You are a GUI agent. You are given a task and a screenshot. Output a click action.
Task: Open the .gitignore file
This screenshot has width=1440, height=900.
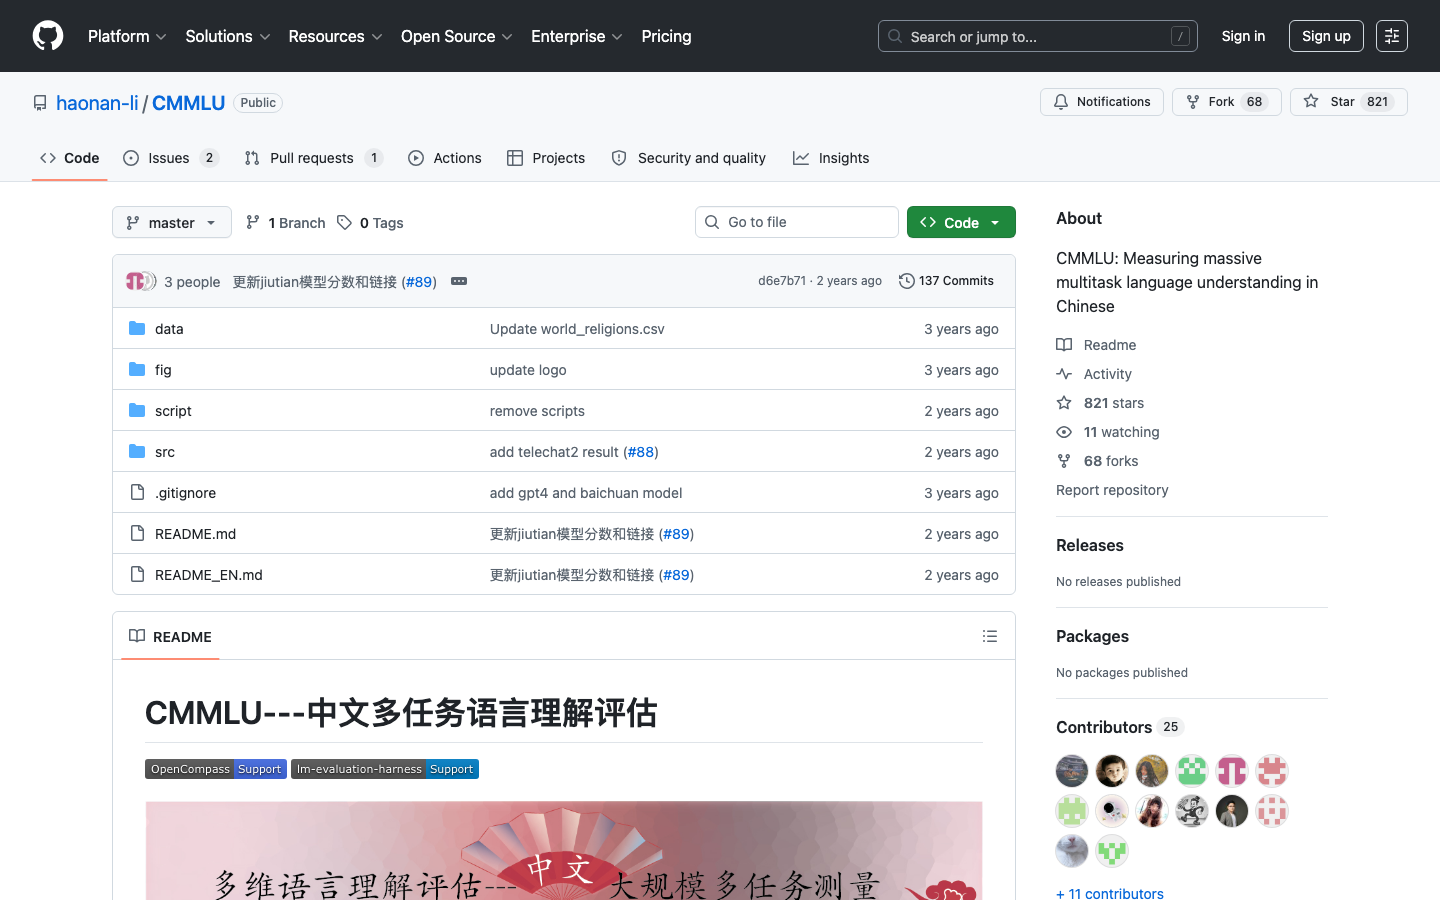(185, 493)
